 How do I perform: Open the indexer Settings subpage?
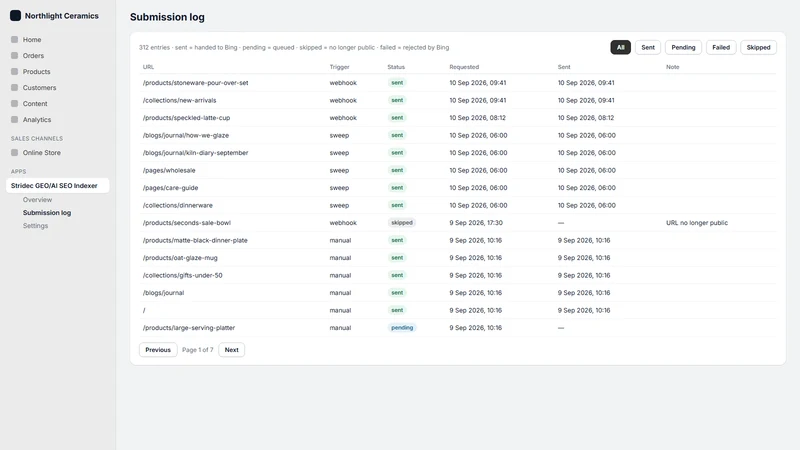pos(35,226)
